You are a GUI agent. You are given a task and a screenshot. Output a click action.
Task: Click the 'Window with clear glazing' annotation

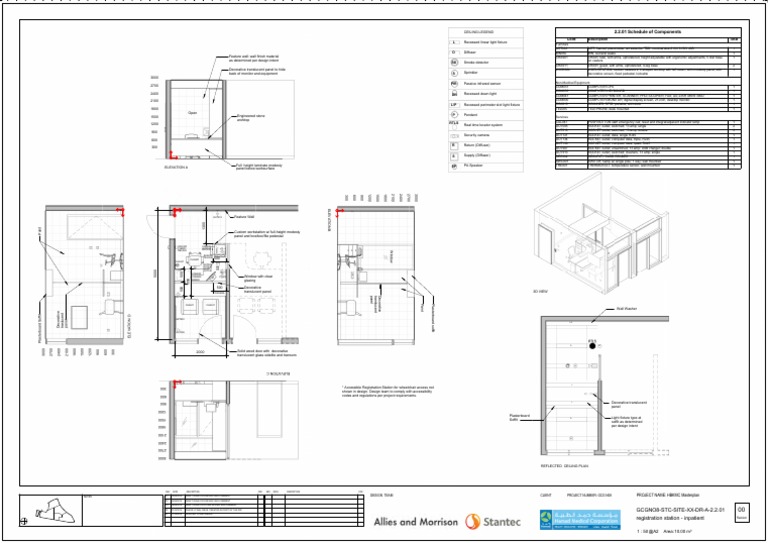258,279
